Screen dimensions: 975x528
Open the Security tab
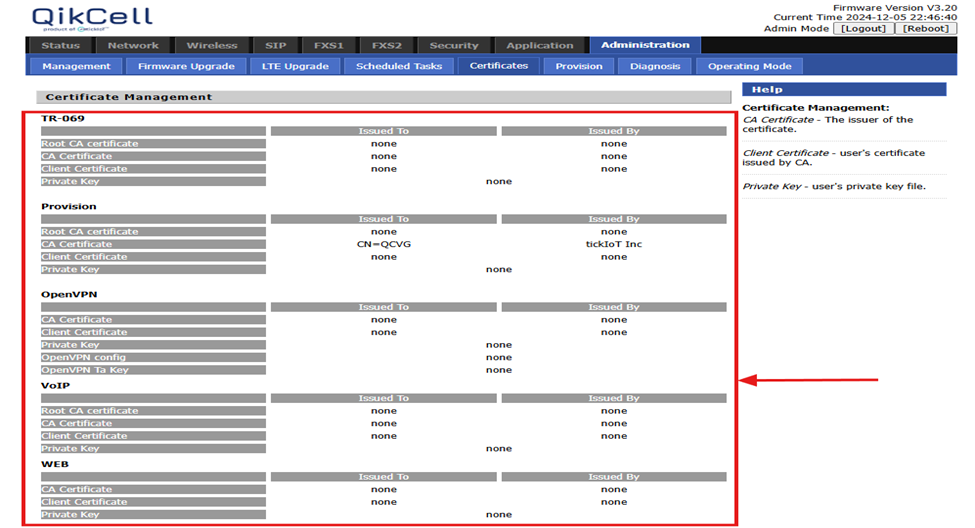click(x=454, y=45)
